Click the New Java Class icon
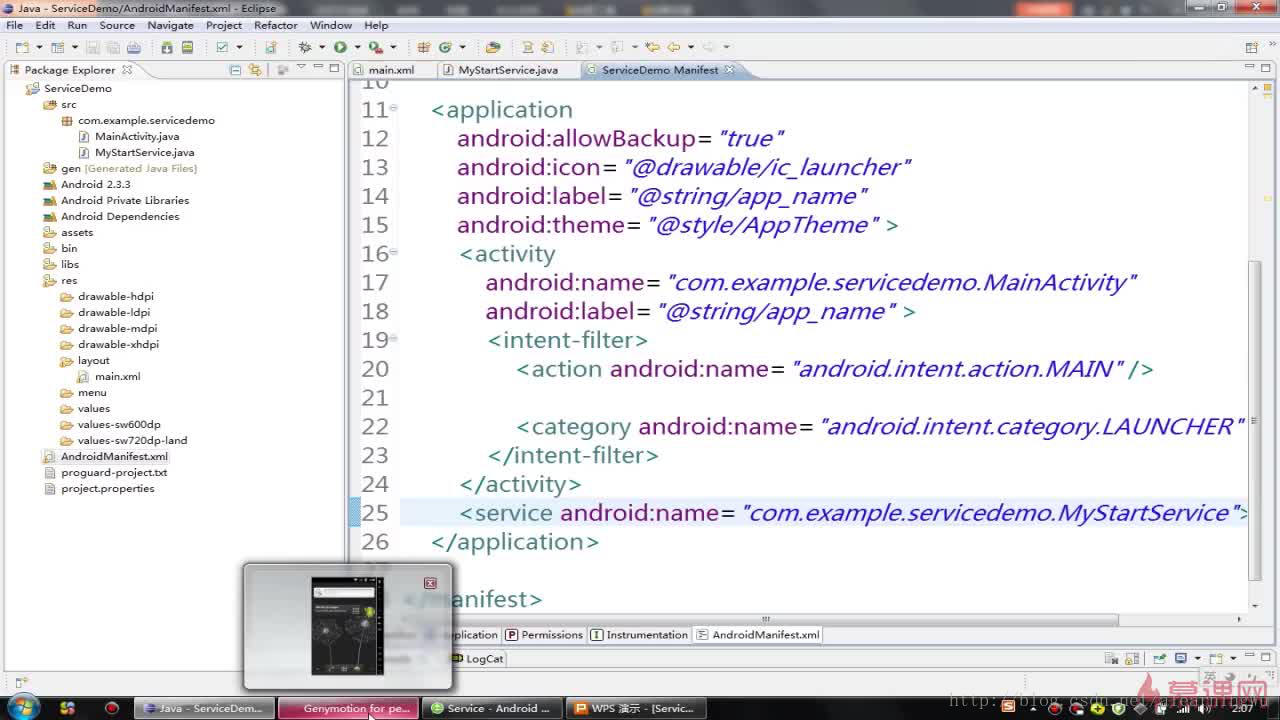Viewport: 1280px width, 720px height. coord(446,47)
